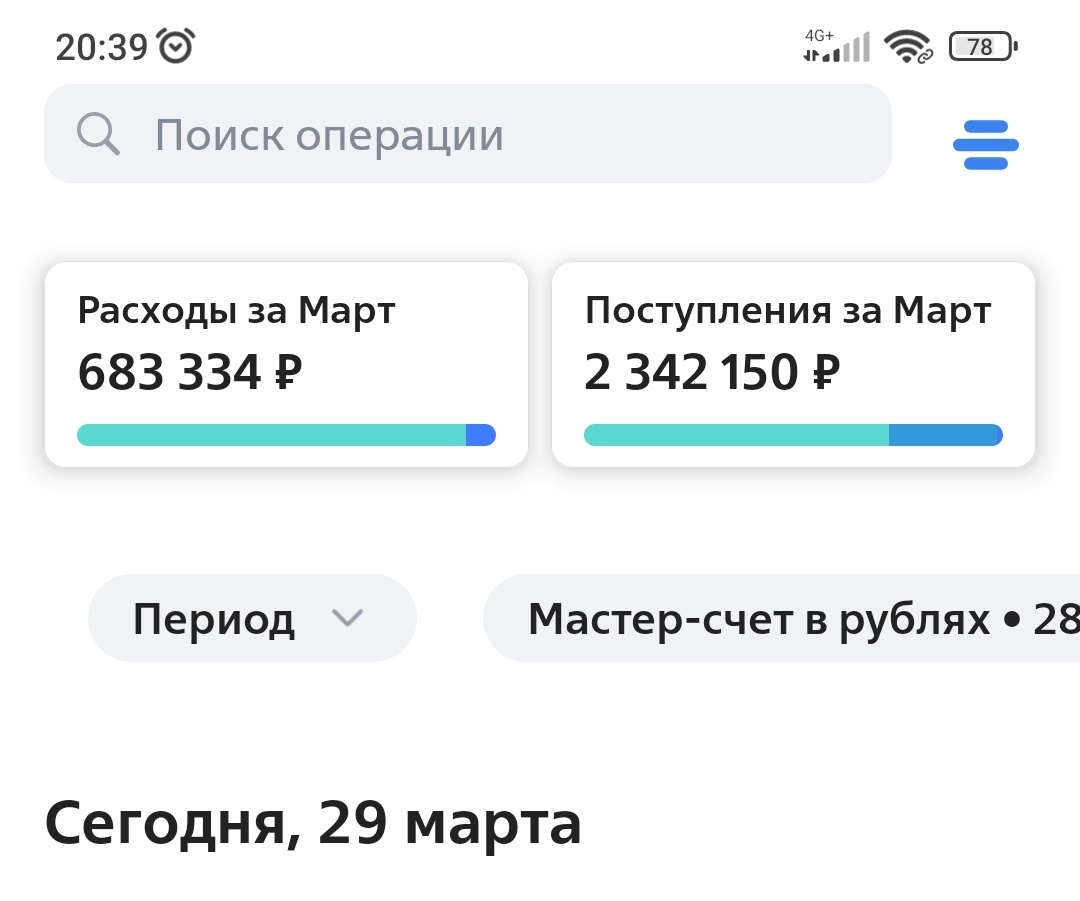
Task: Tap the blue segment of expenses bar
Action: tap(481, 435)
